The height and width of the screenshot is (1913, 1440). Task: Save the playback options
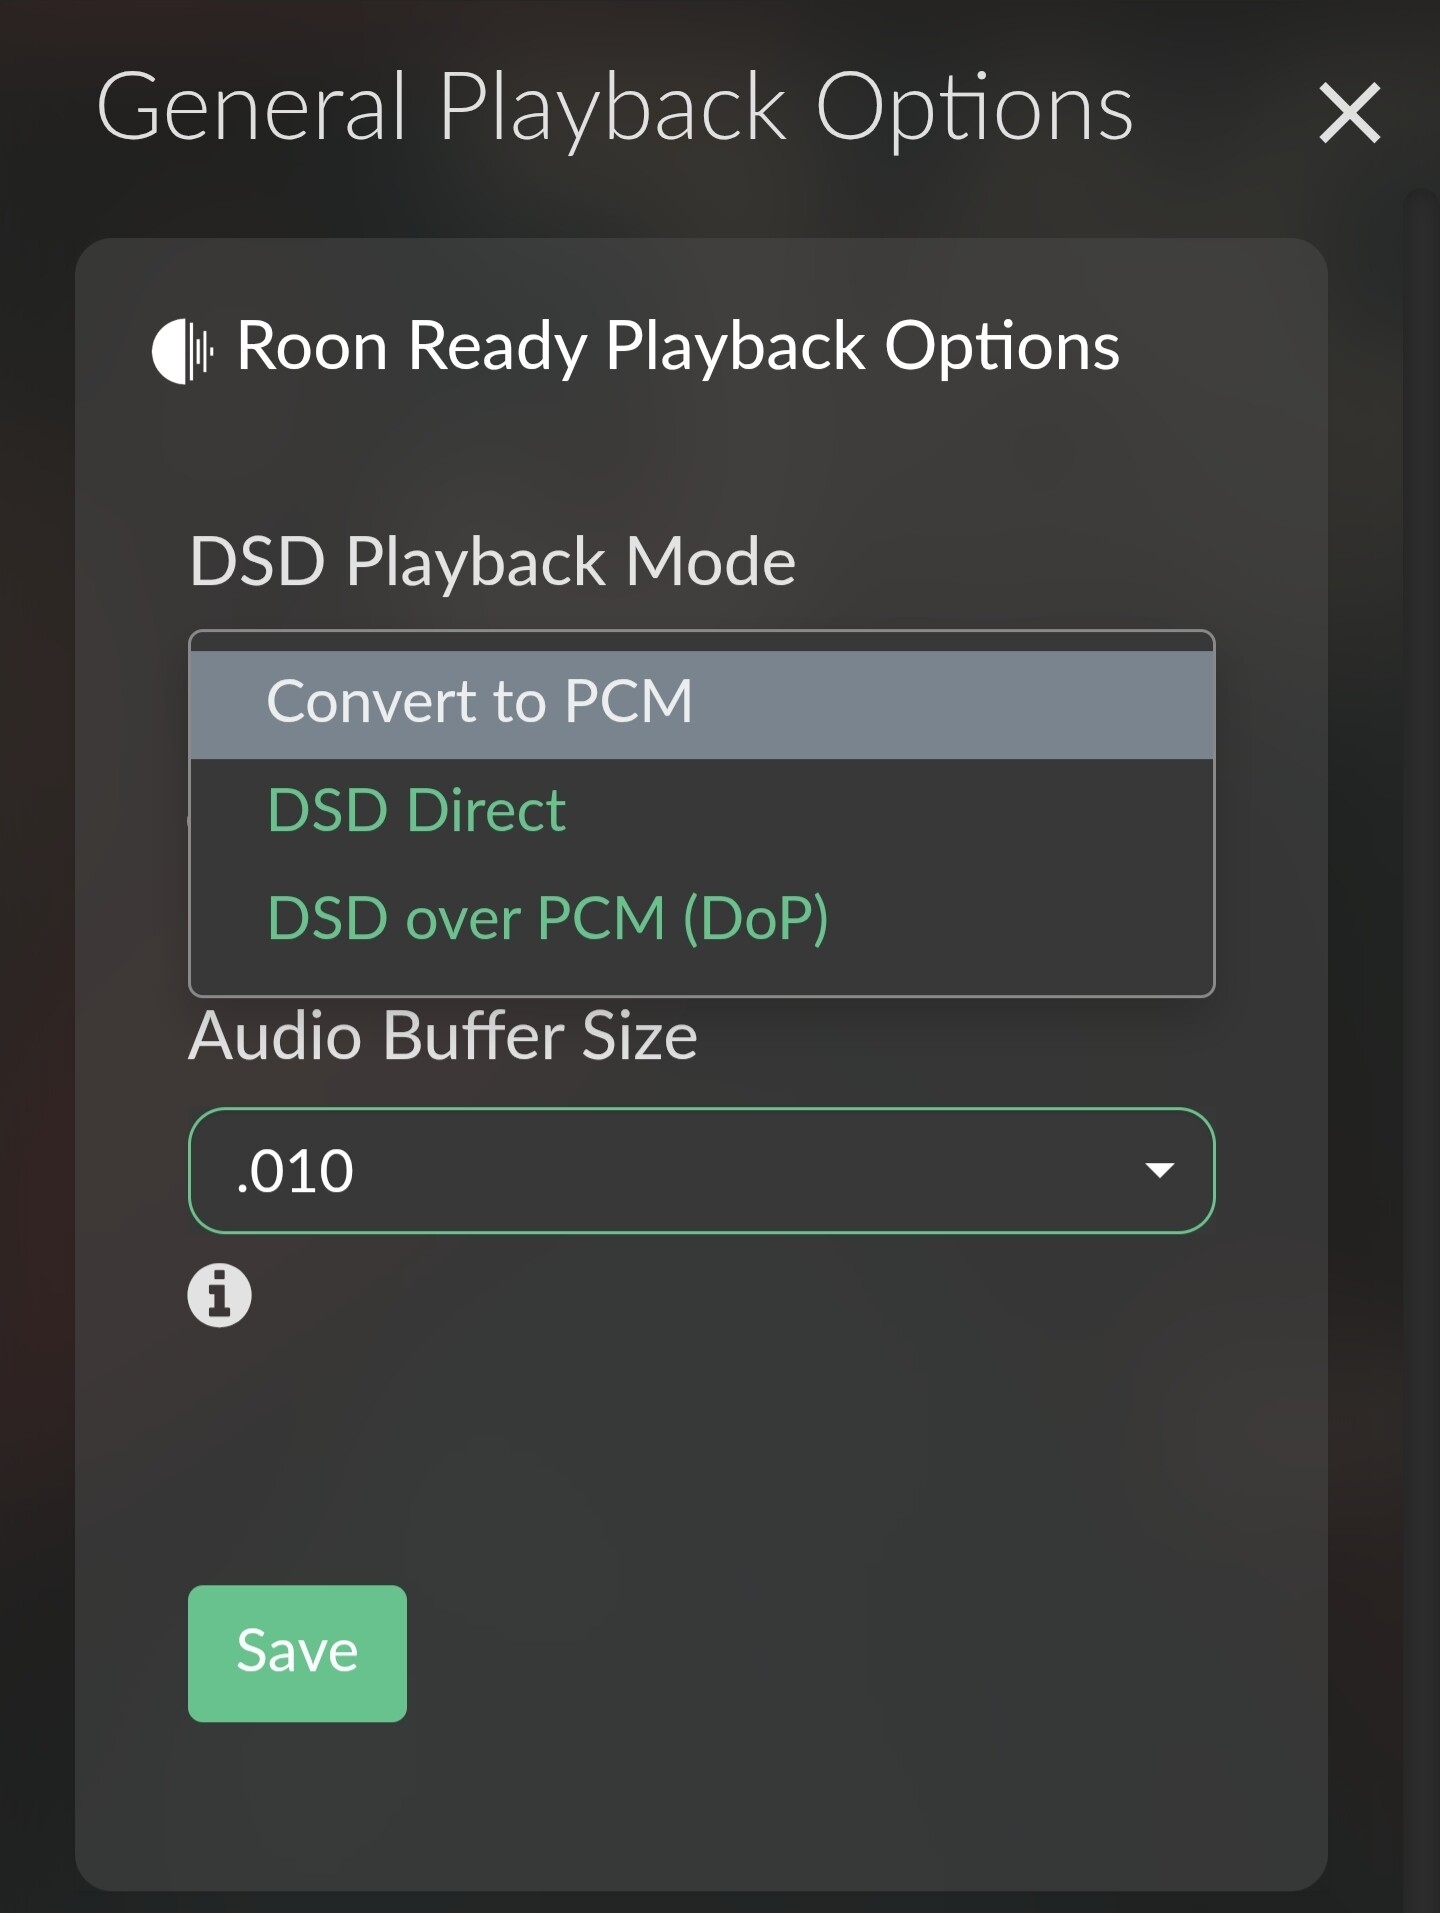click(x=297, y=1653)
